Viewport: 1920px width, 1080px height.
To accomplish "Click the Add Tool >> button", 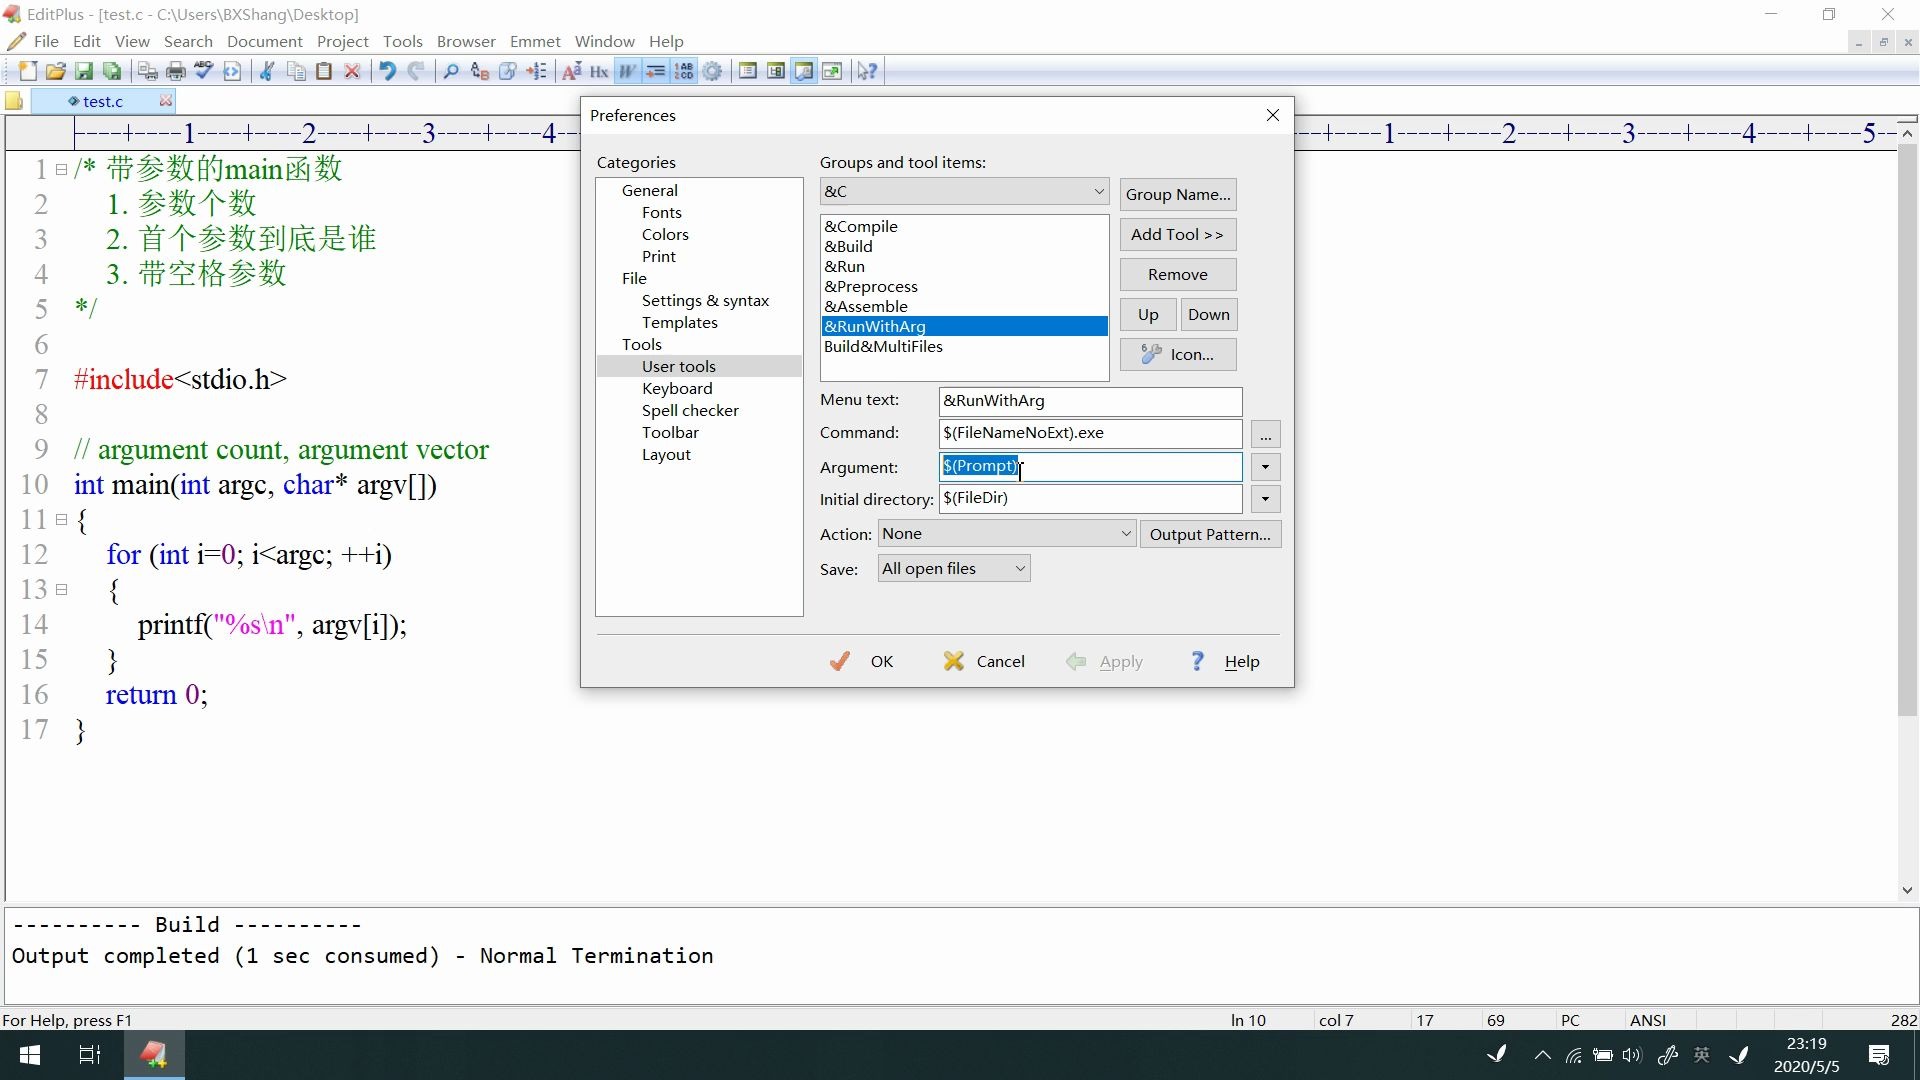I will [1178, 234].
